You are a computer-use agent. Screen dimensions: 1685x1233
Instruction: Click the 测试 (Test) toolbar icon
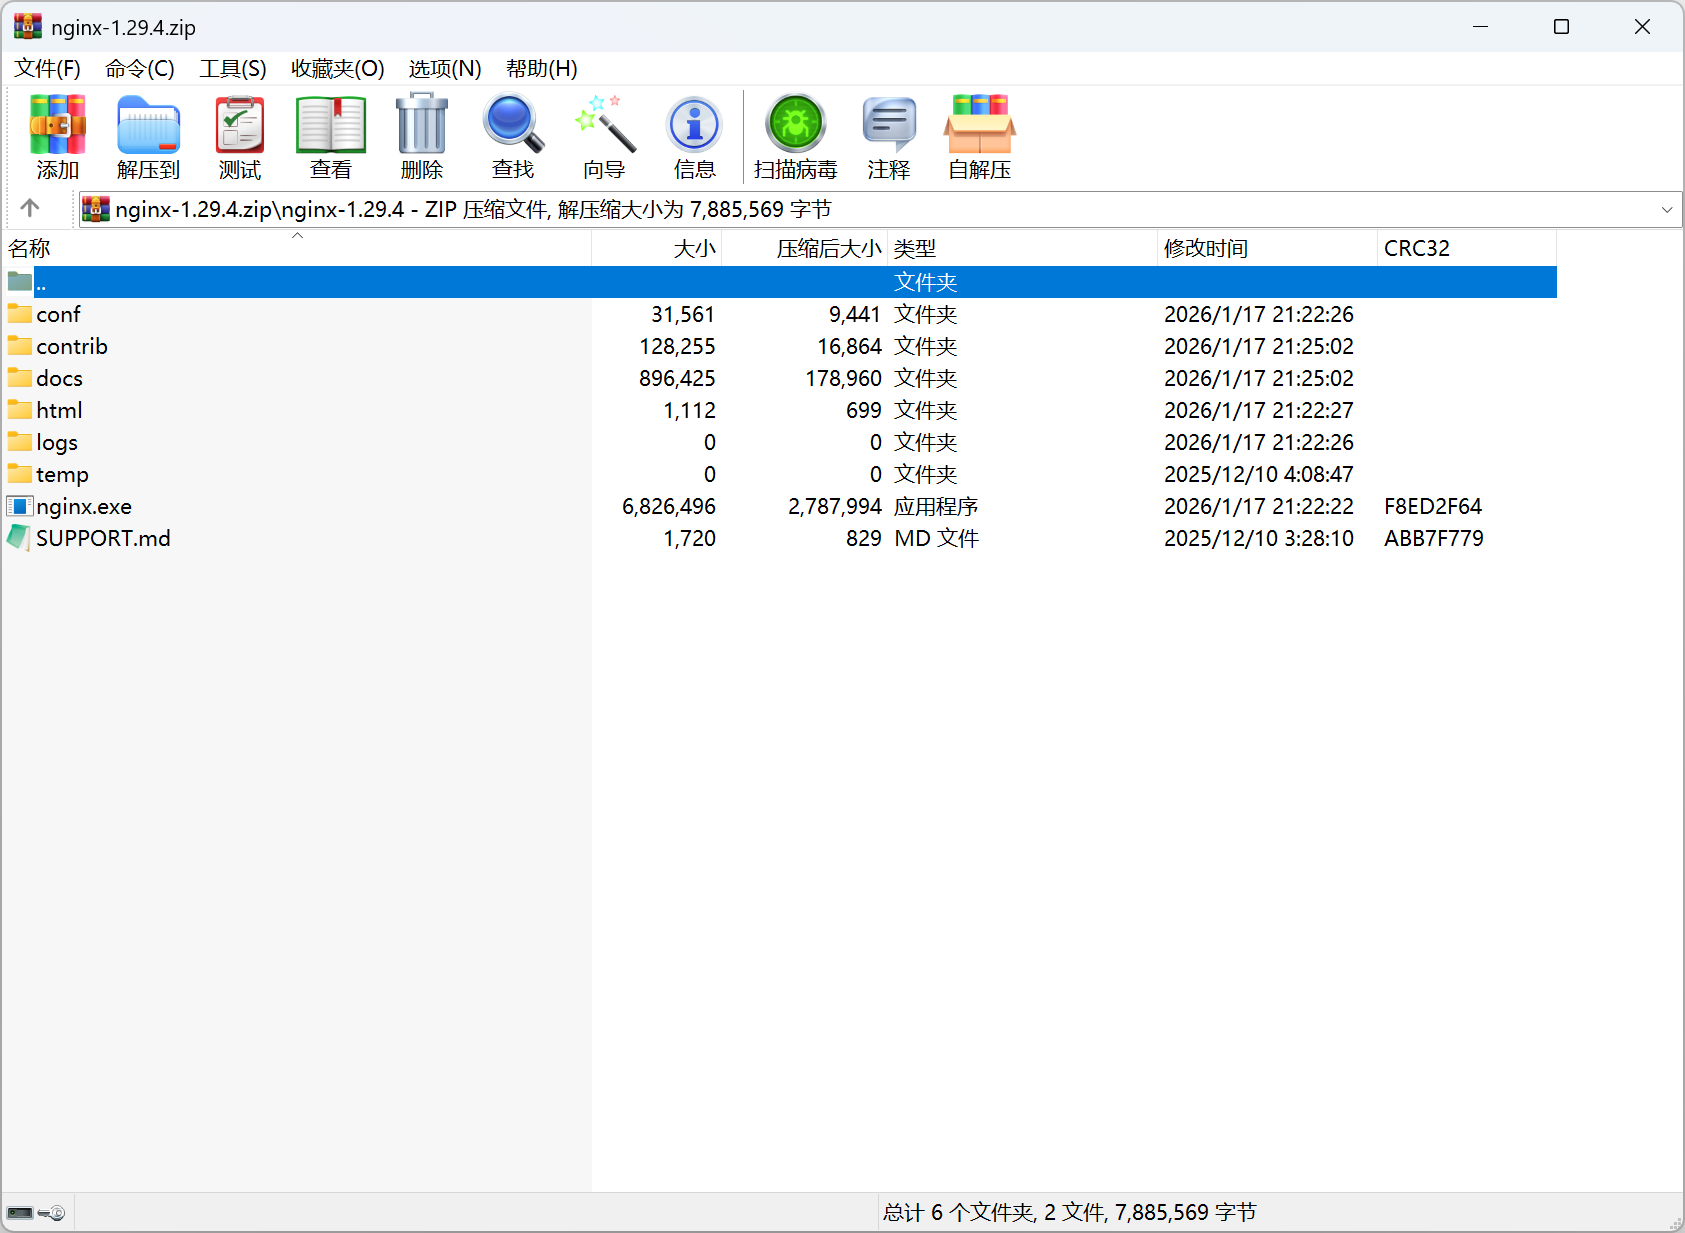[x=240, y=124]
